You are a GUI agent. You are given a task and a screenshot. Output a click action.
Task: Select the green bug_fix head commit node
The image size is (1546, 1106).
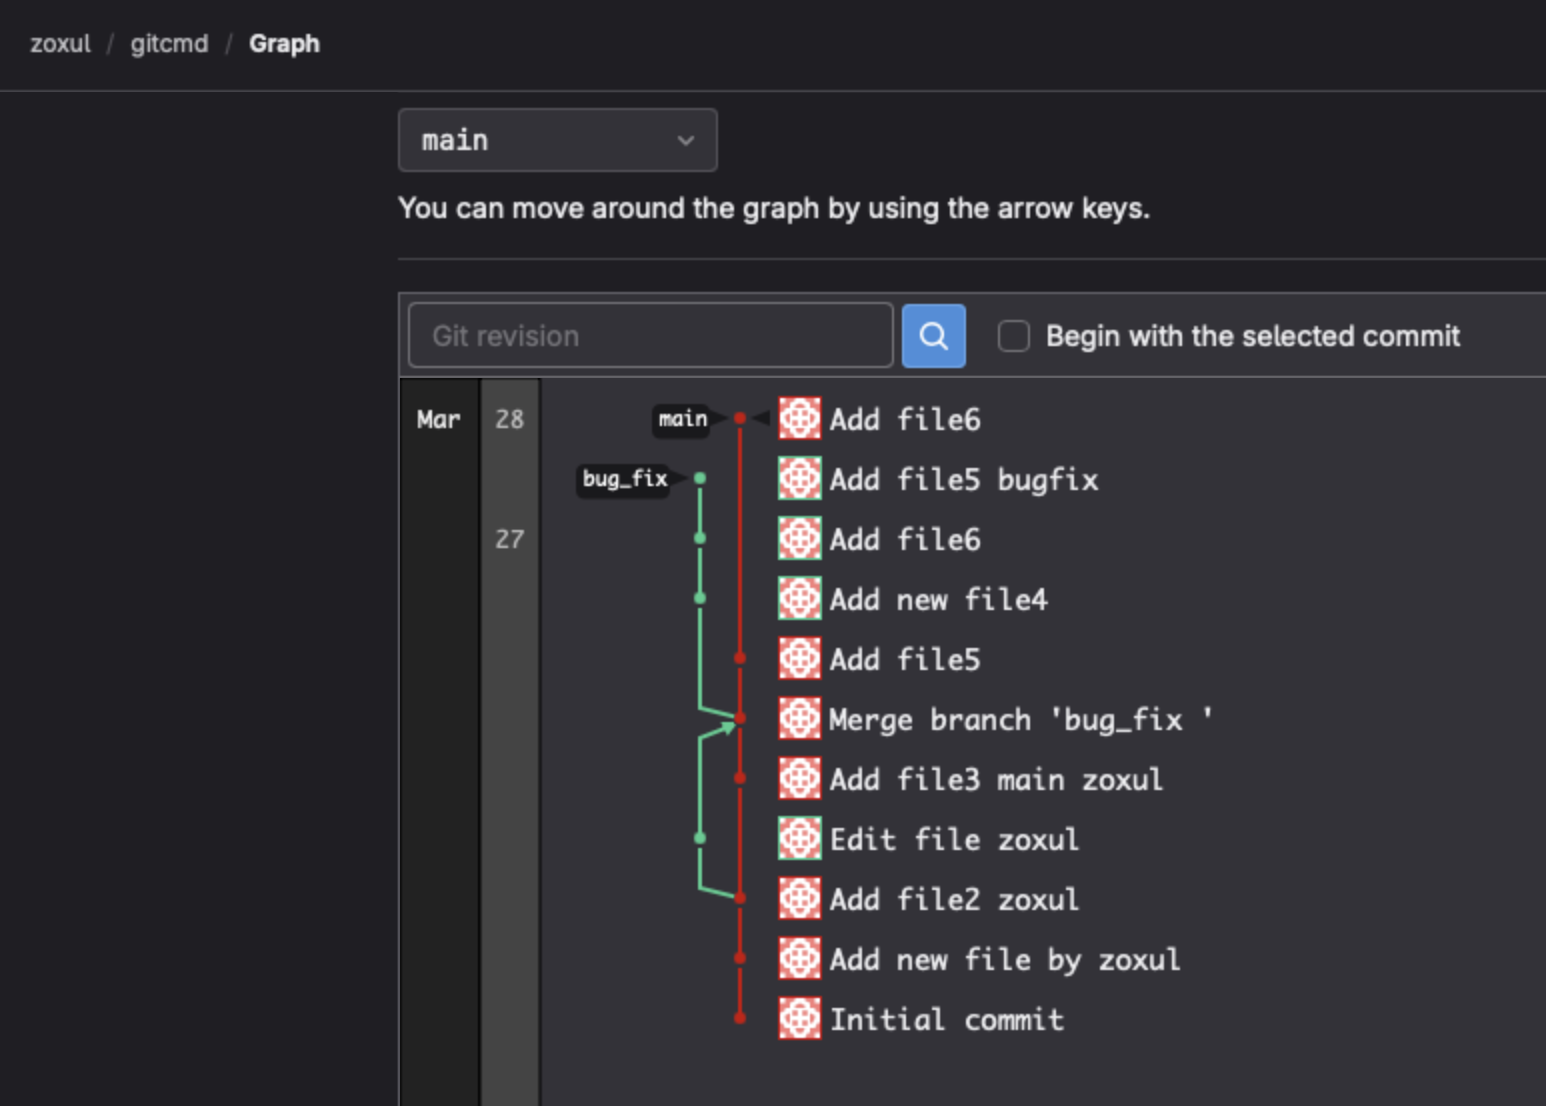[x=700, y=479]
